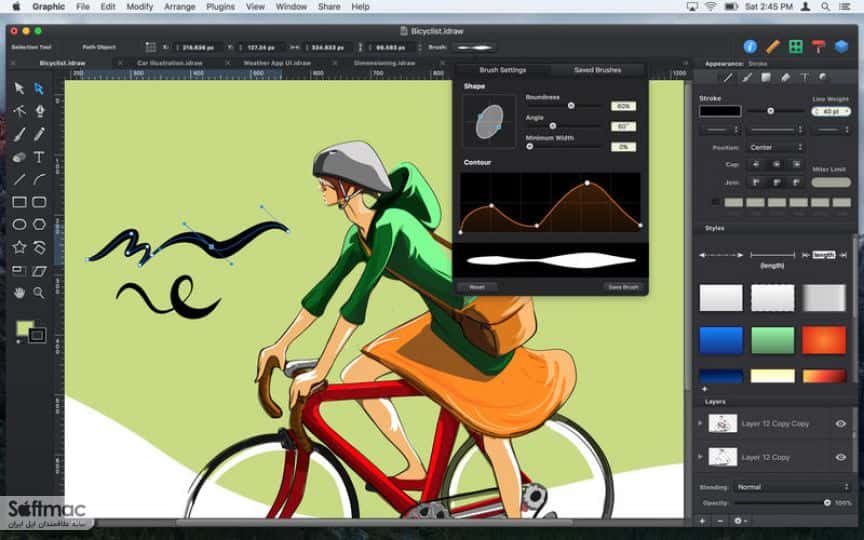This screenshot has width=864, height=540.
Task: Select the Brush tool
Action: point(19,134)
